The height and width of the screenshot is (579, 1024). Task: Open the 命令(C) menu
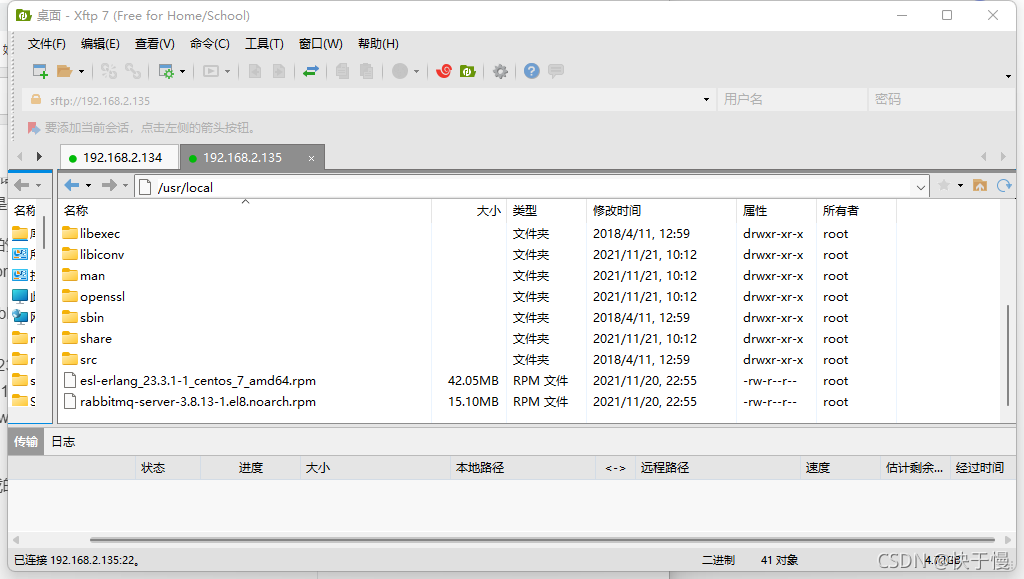coord(210,44)
